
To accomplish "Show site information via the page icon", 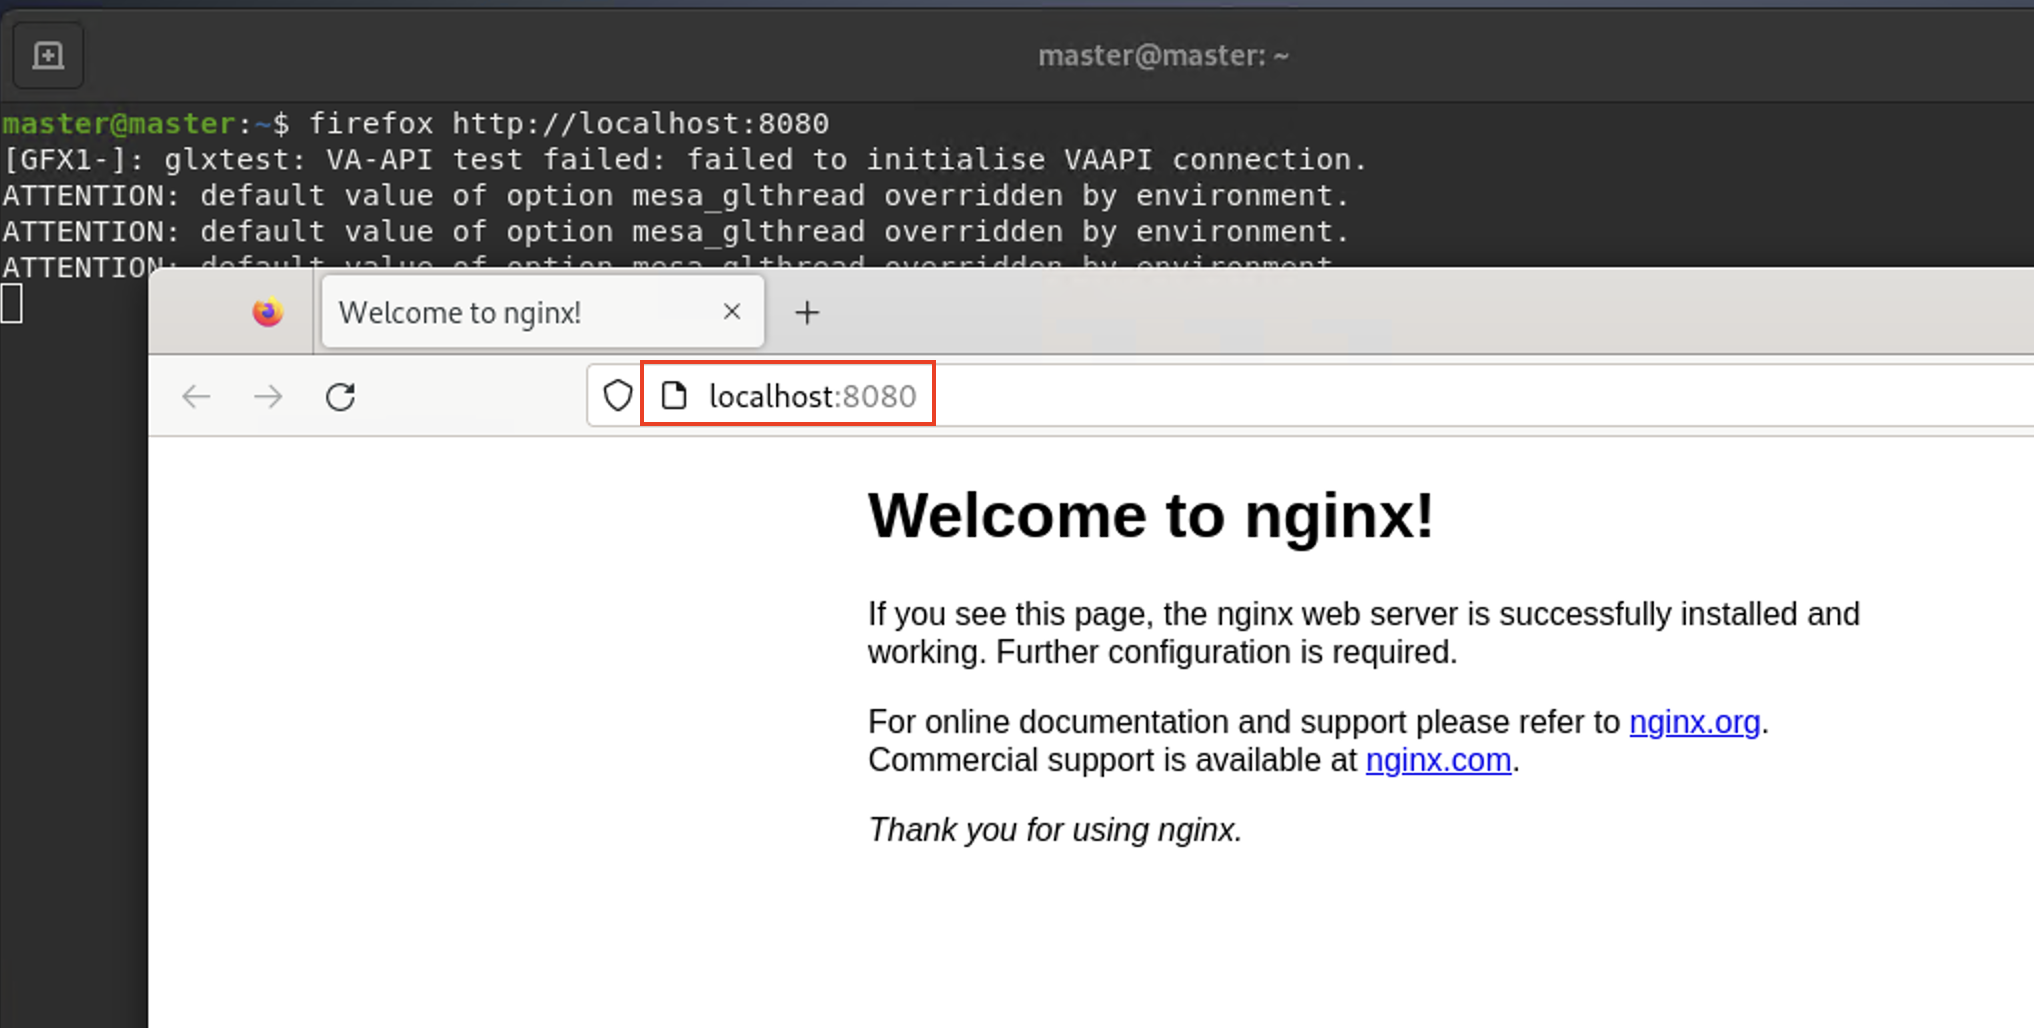I will (674, 396).
